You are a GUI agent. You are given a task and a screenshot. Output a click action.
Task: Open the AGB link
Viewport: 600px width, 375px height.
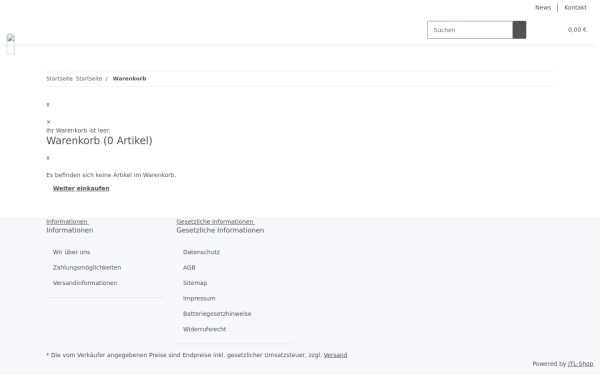189,267
